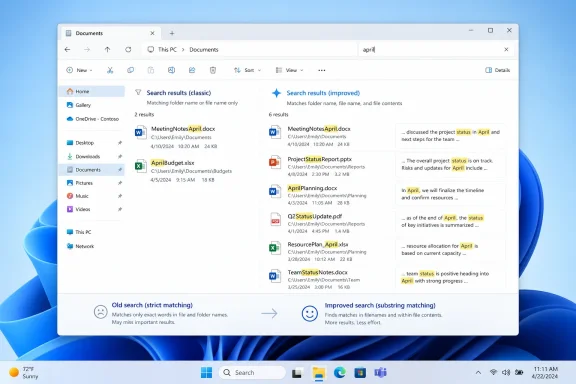The image size is (576, 384).
Task: Click the taskbar Search box
Action: [252, 373]
